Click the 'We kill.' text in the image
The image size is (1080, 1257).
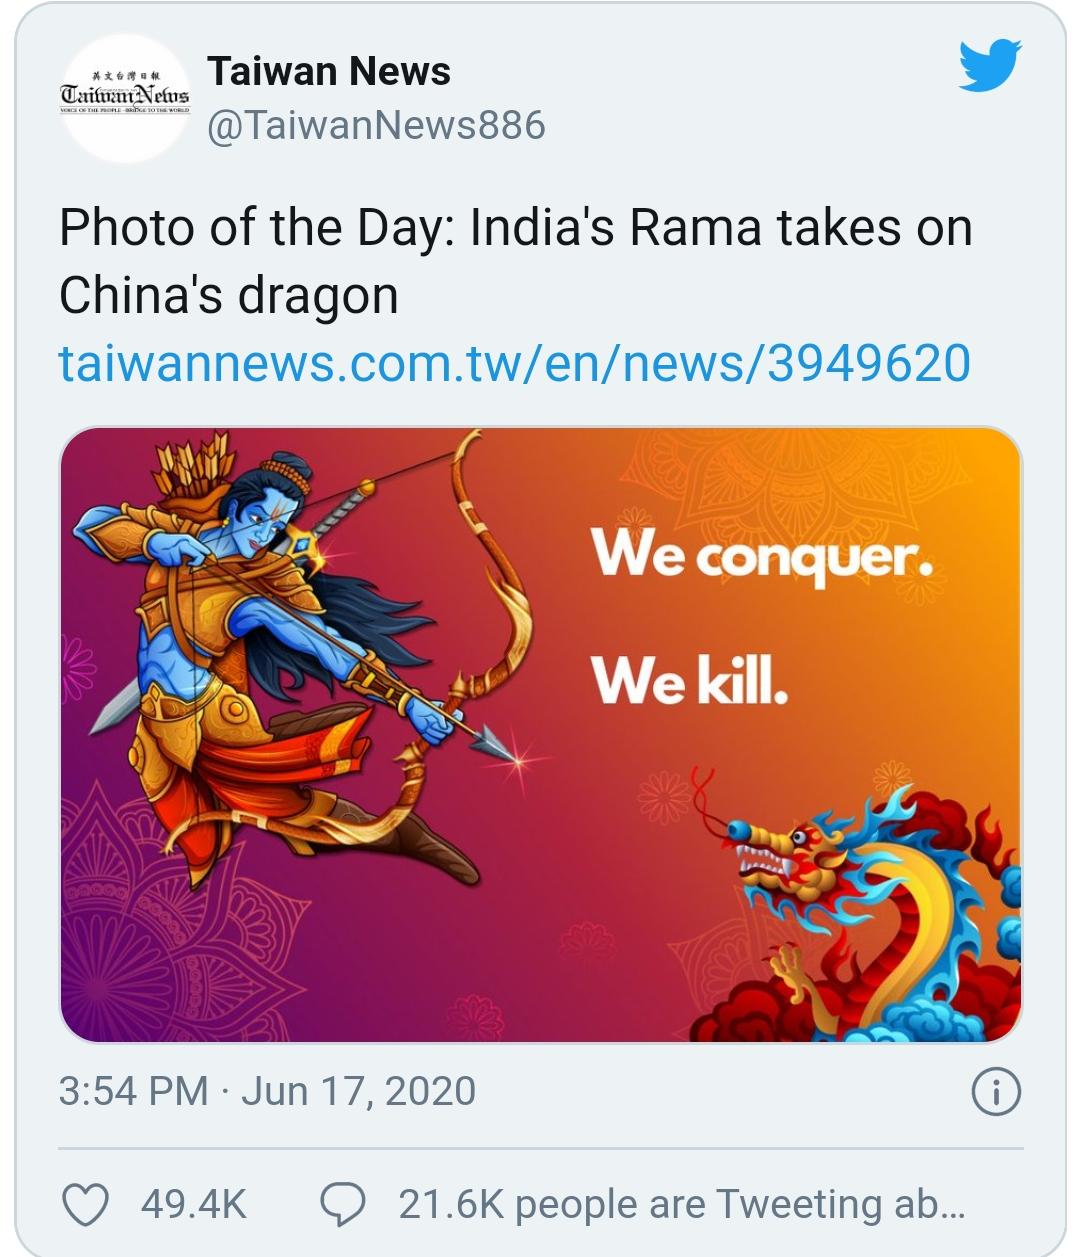pyautogui.click(x=690, y=680)
